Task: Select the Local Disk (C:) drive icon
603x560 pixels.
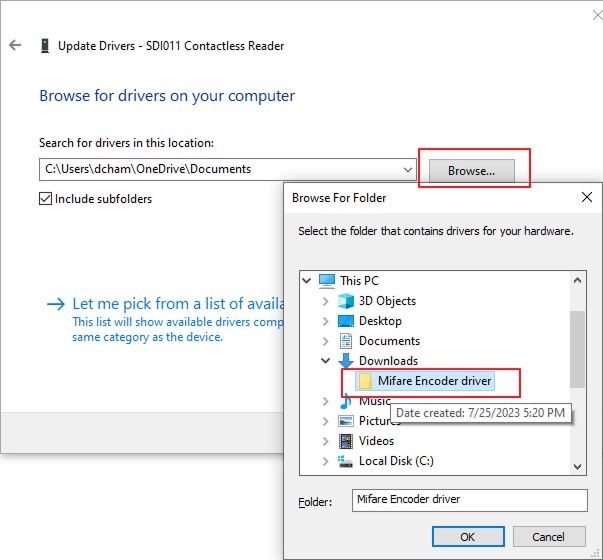Action: click(346, 461)
